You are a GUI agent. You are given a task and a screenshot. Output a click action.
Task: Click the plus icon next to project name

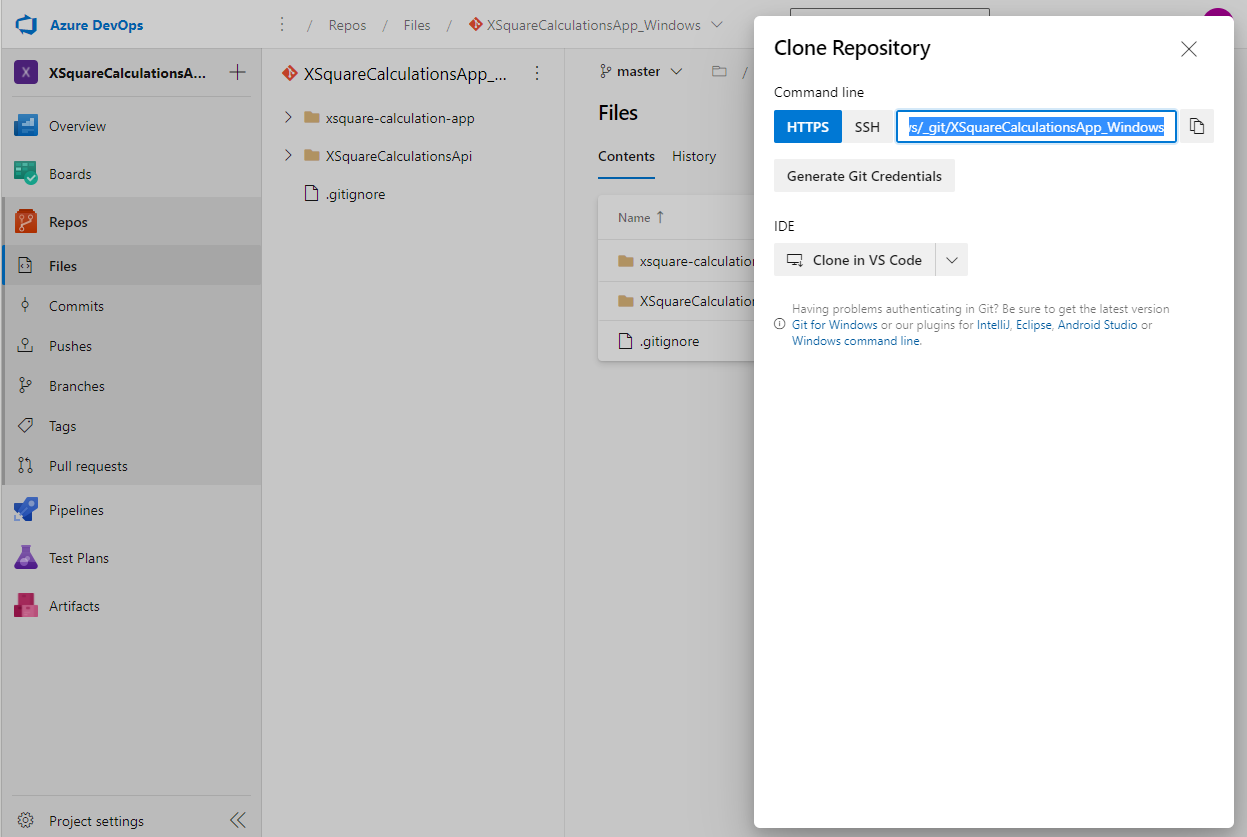[x=237, y=72]
